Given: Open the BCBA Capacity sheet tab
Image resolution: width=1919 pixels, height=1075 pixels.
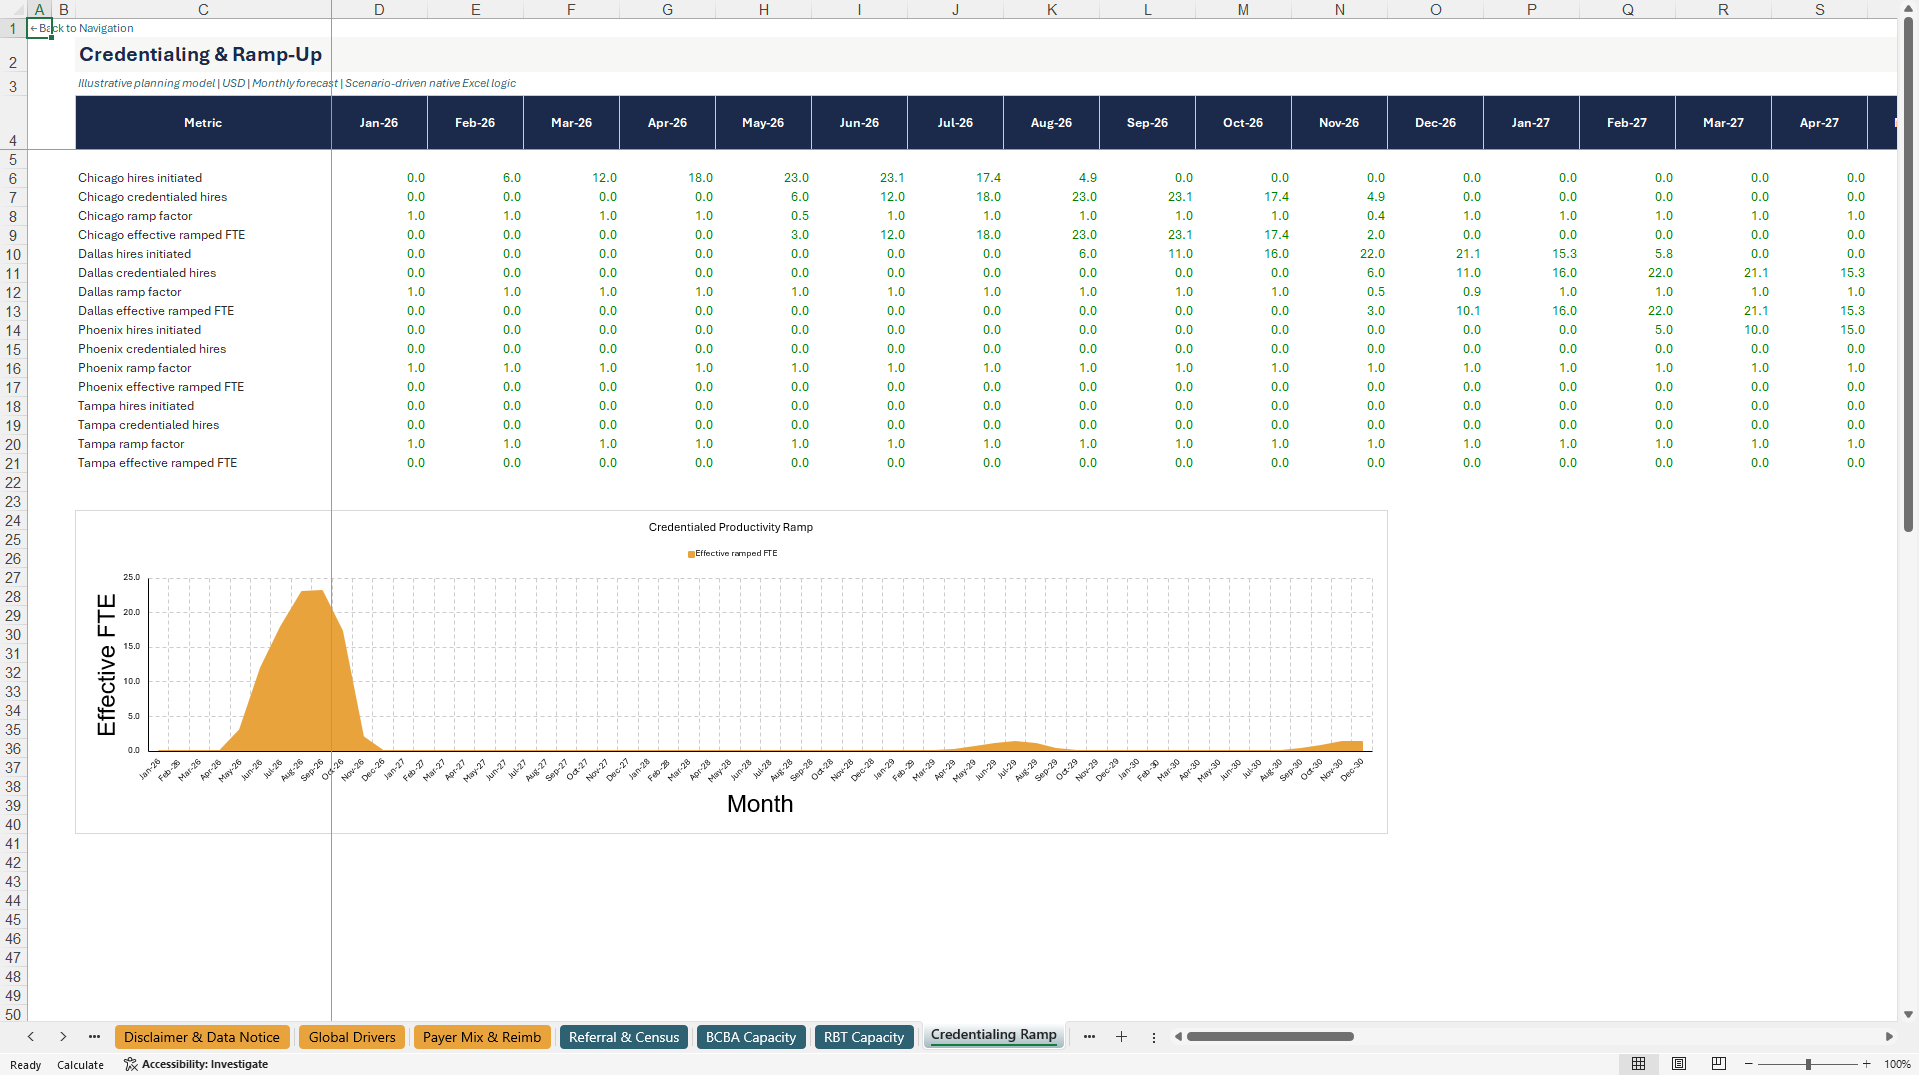Looking at the screenshot, I should [751, 1037].
